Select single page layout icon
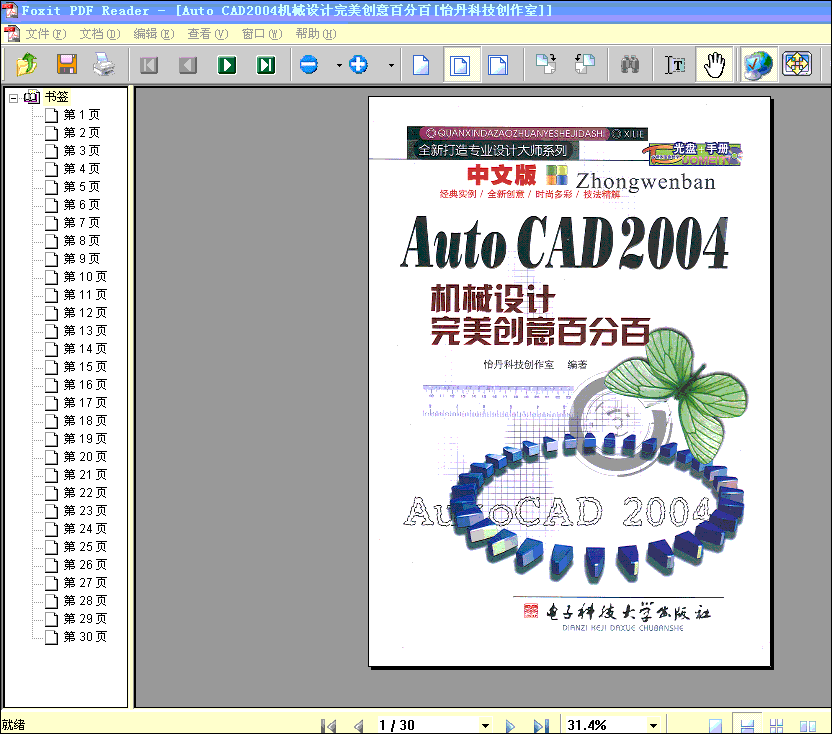Screen dimensions: 832x734 tap(715, 726)
